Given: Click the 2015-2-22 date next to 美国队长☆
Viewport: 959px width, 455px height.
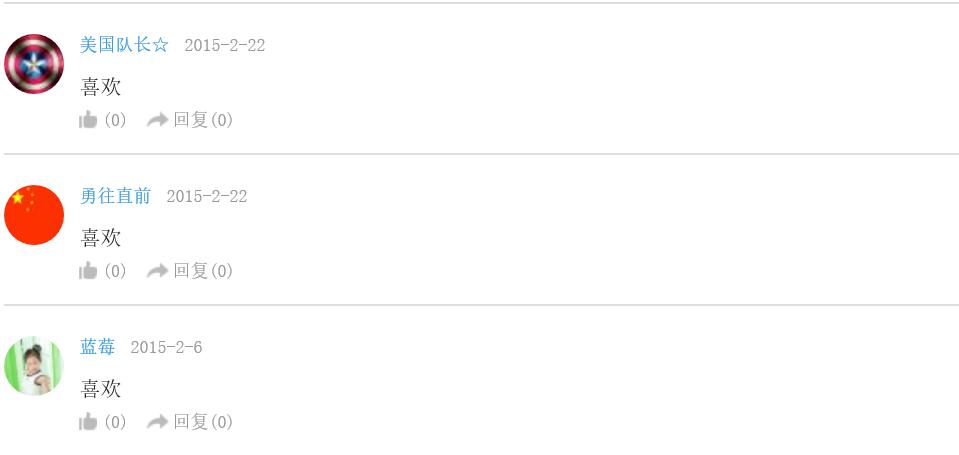Looking at the screenshot, I should pos(224,45).
